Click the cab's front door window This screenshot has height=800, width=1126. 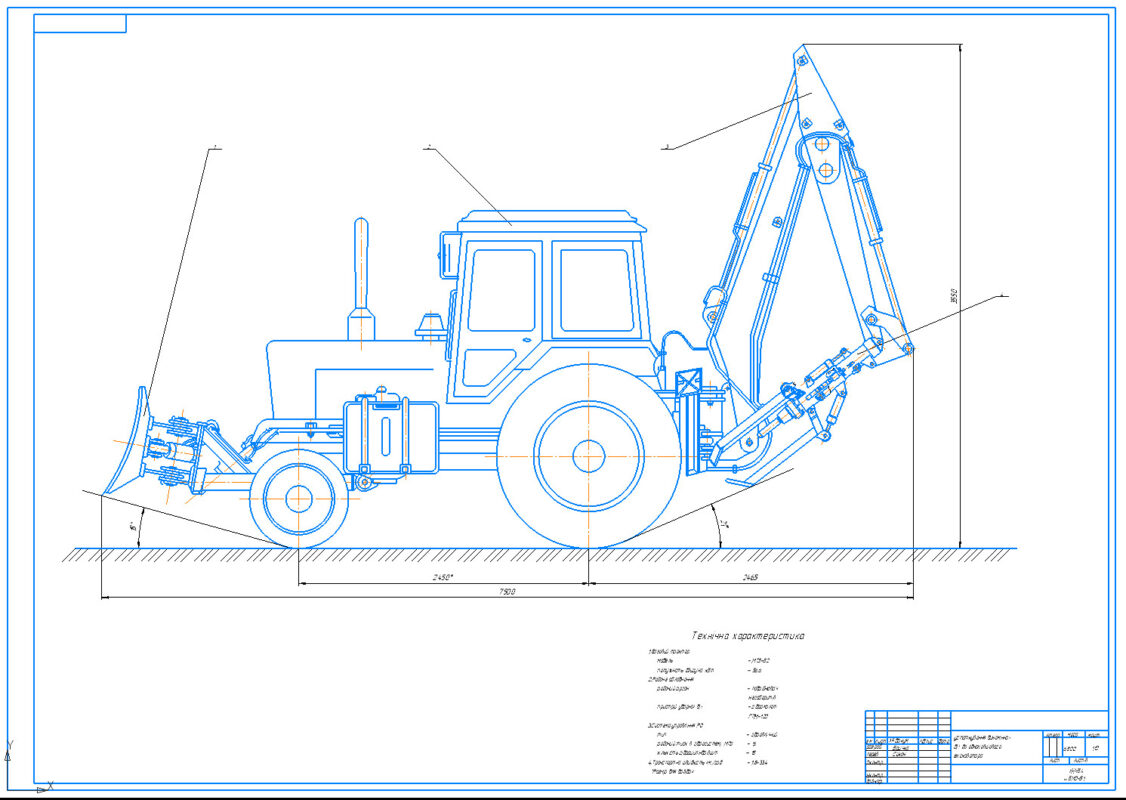pos(501,290)
